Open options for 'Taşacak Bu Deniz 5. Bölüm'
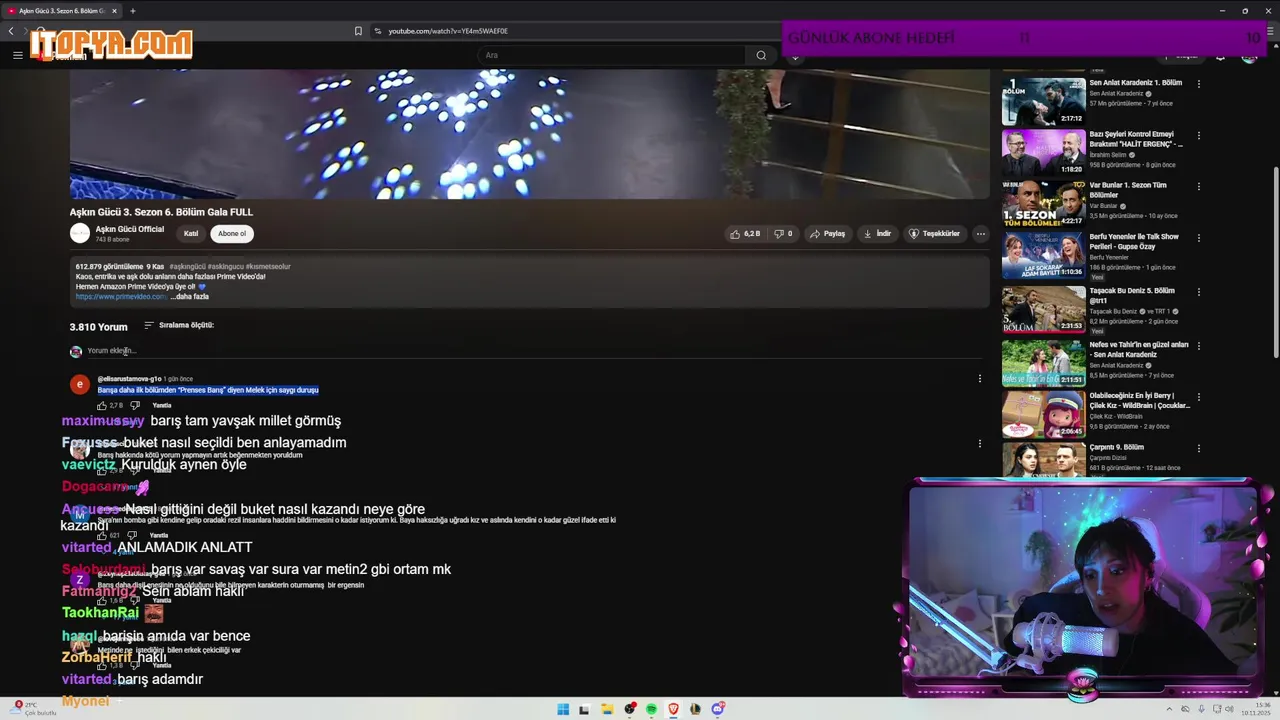The image size is (1280, 720). coord(1198,291)
